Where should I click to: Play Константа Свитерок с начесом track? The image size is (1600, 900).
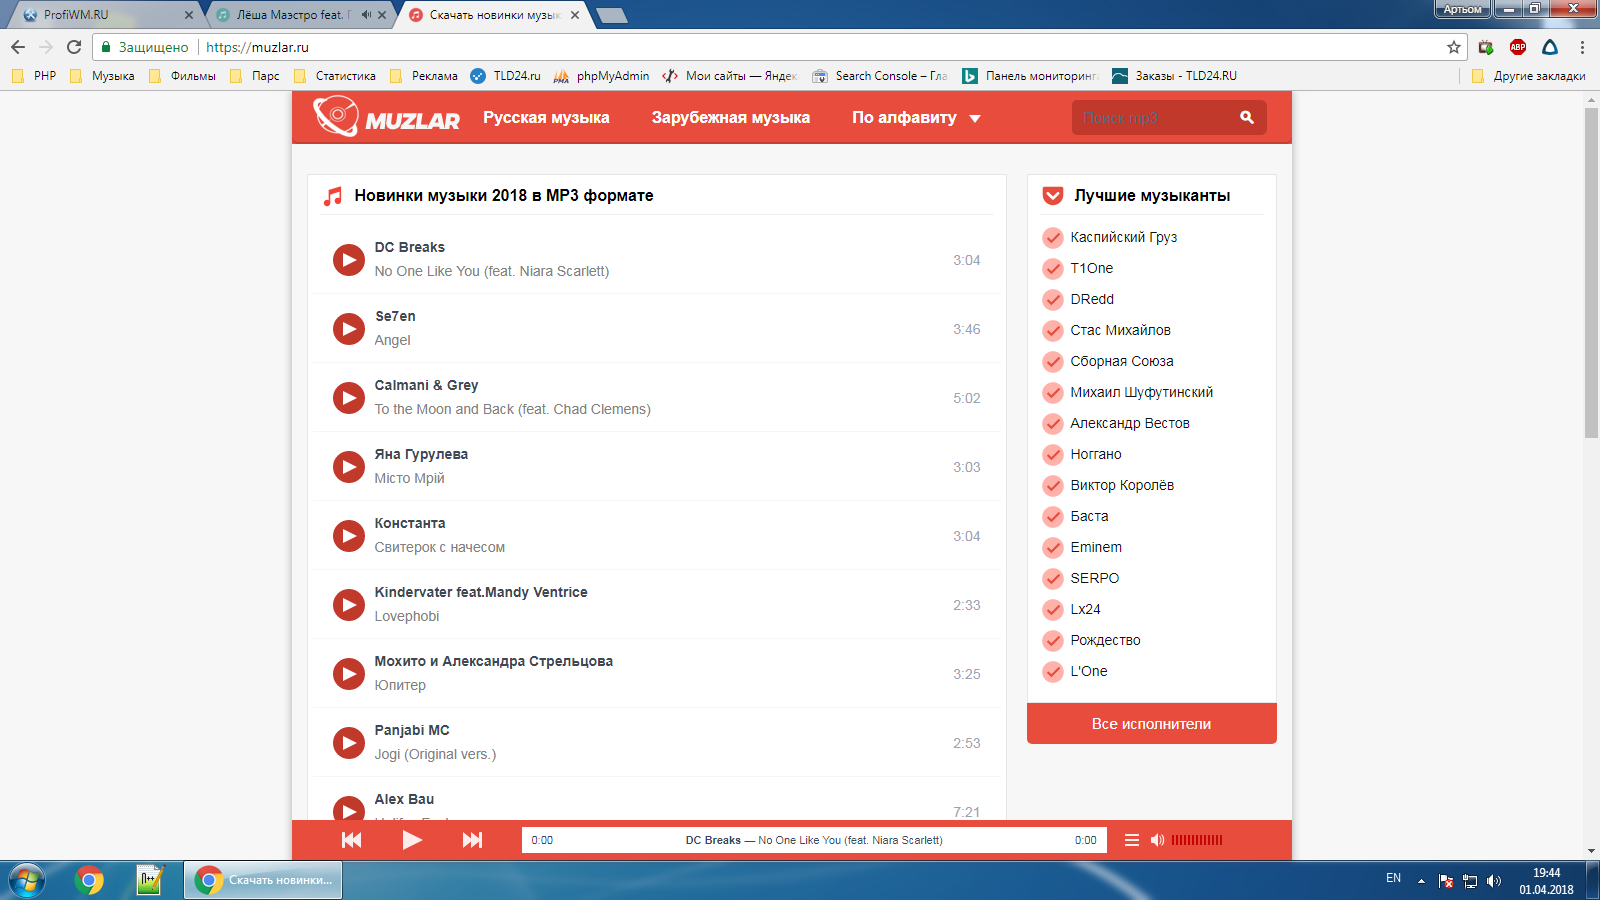pos(348,536)
